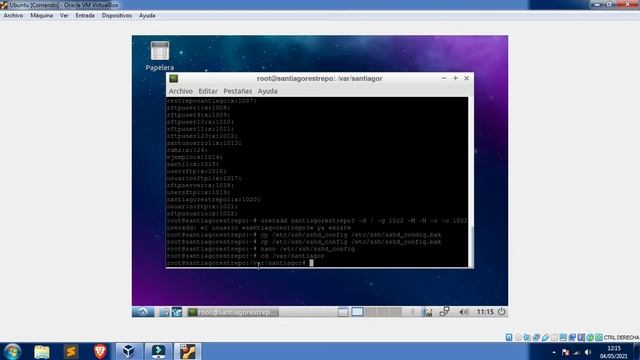Open Sublime Text from the taskbar
The image size is (640, 360).
(71, 351)
